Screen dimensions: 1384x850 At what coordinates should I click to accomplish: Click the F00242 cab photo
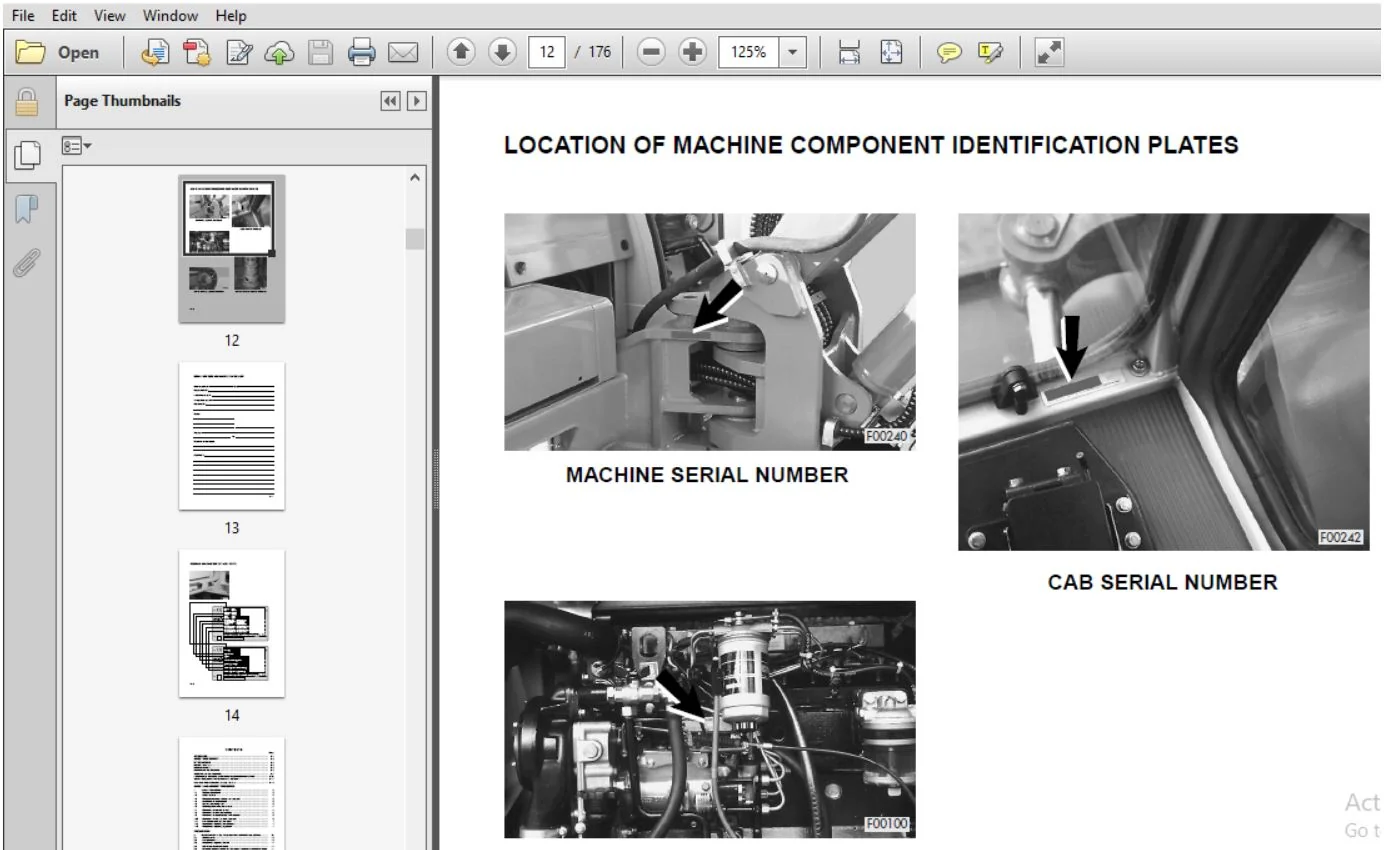tap(1163, 381)
